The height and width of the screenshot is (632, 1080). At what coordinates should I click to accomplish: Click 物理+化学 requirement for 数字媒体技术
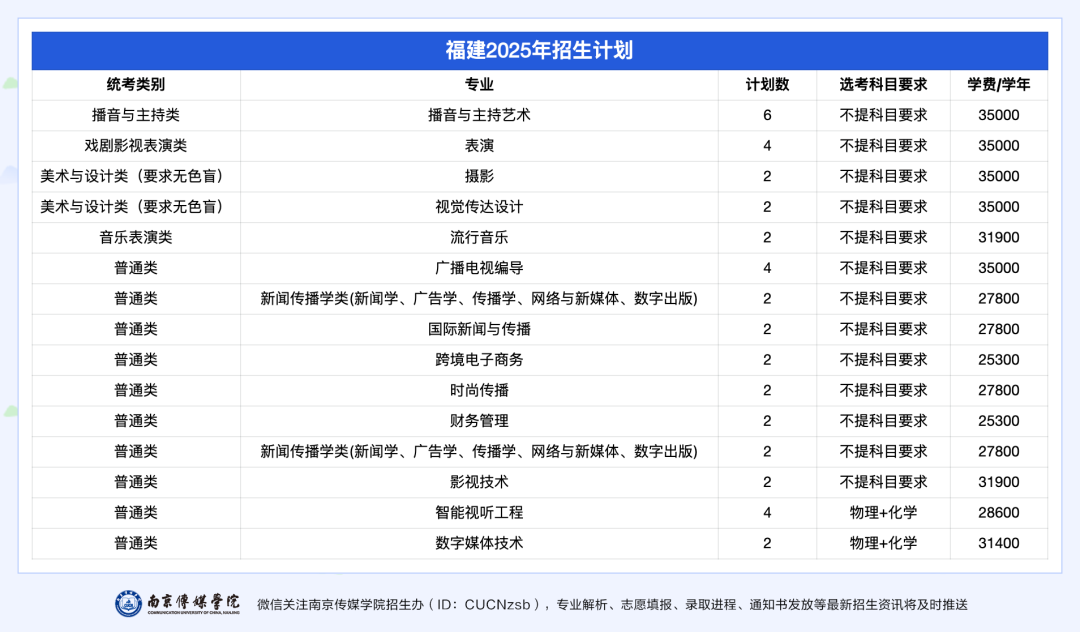pos(883,543)
